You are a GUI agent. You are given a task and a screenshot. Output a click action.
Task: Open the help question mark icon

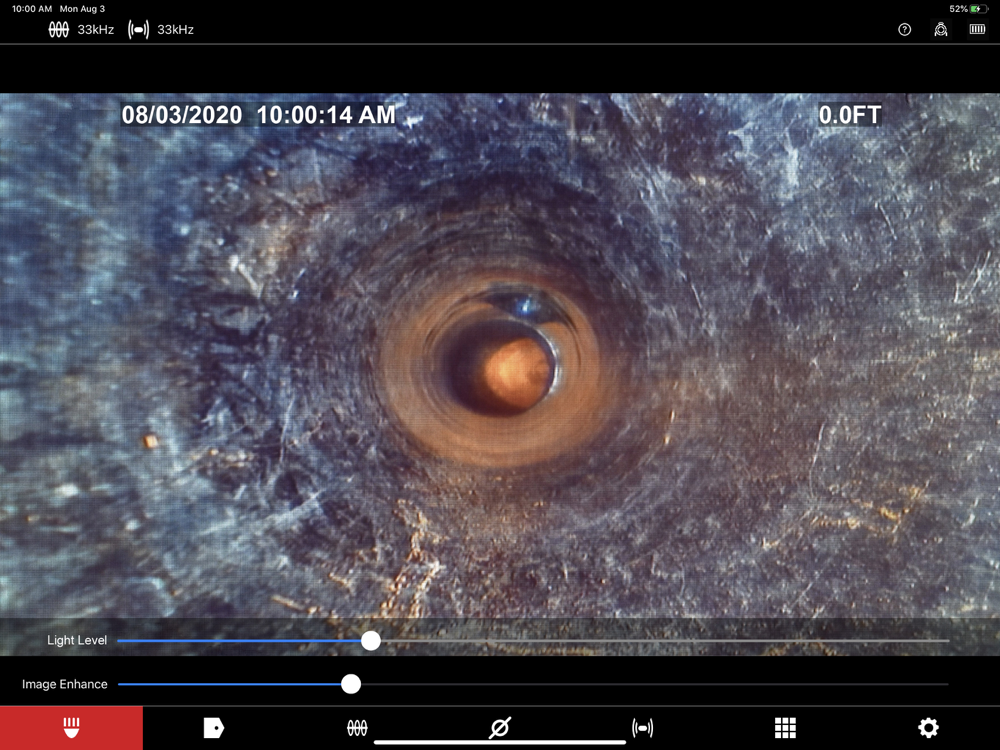[x=904, y=29]
